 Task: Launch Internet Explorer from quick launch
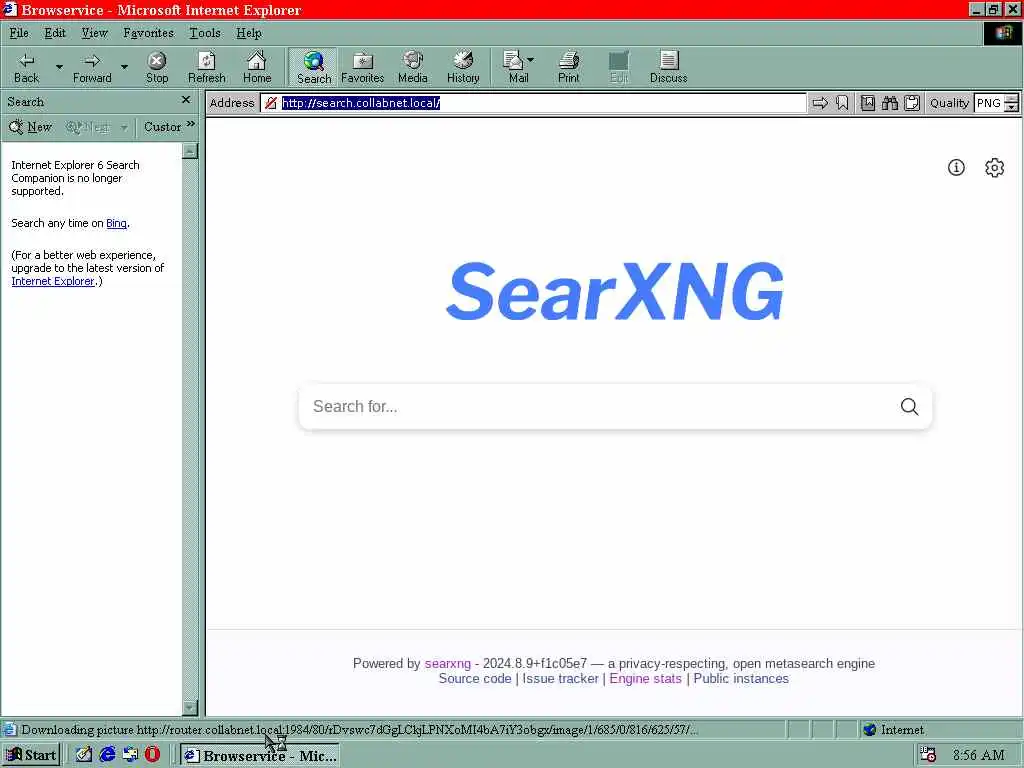[x=107, y=754]
